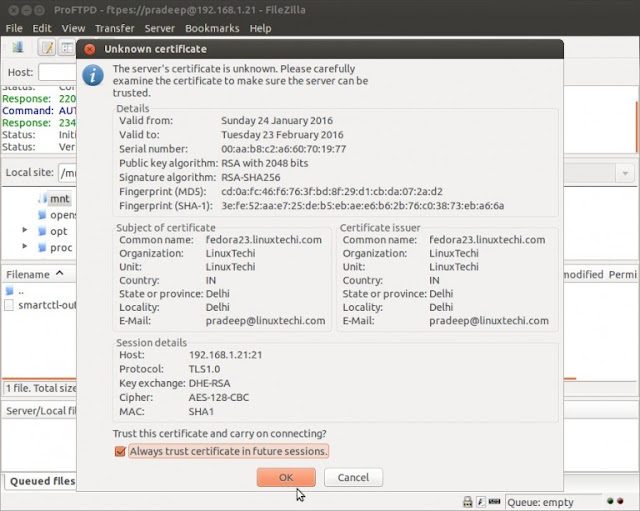The width and height of the screenshot is (640, 511).
Task: Click the Server/Local file column header
Action: coord(40,411)
